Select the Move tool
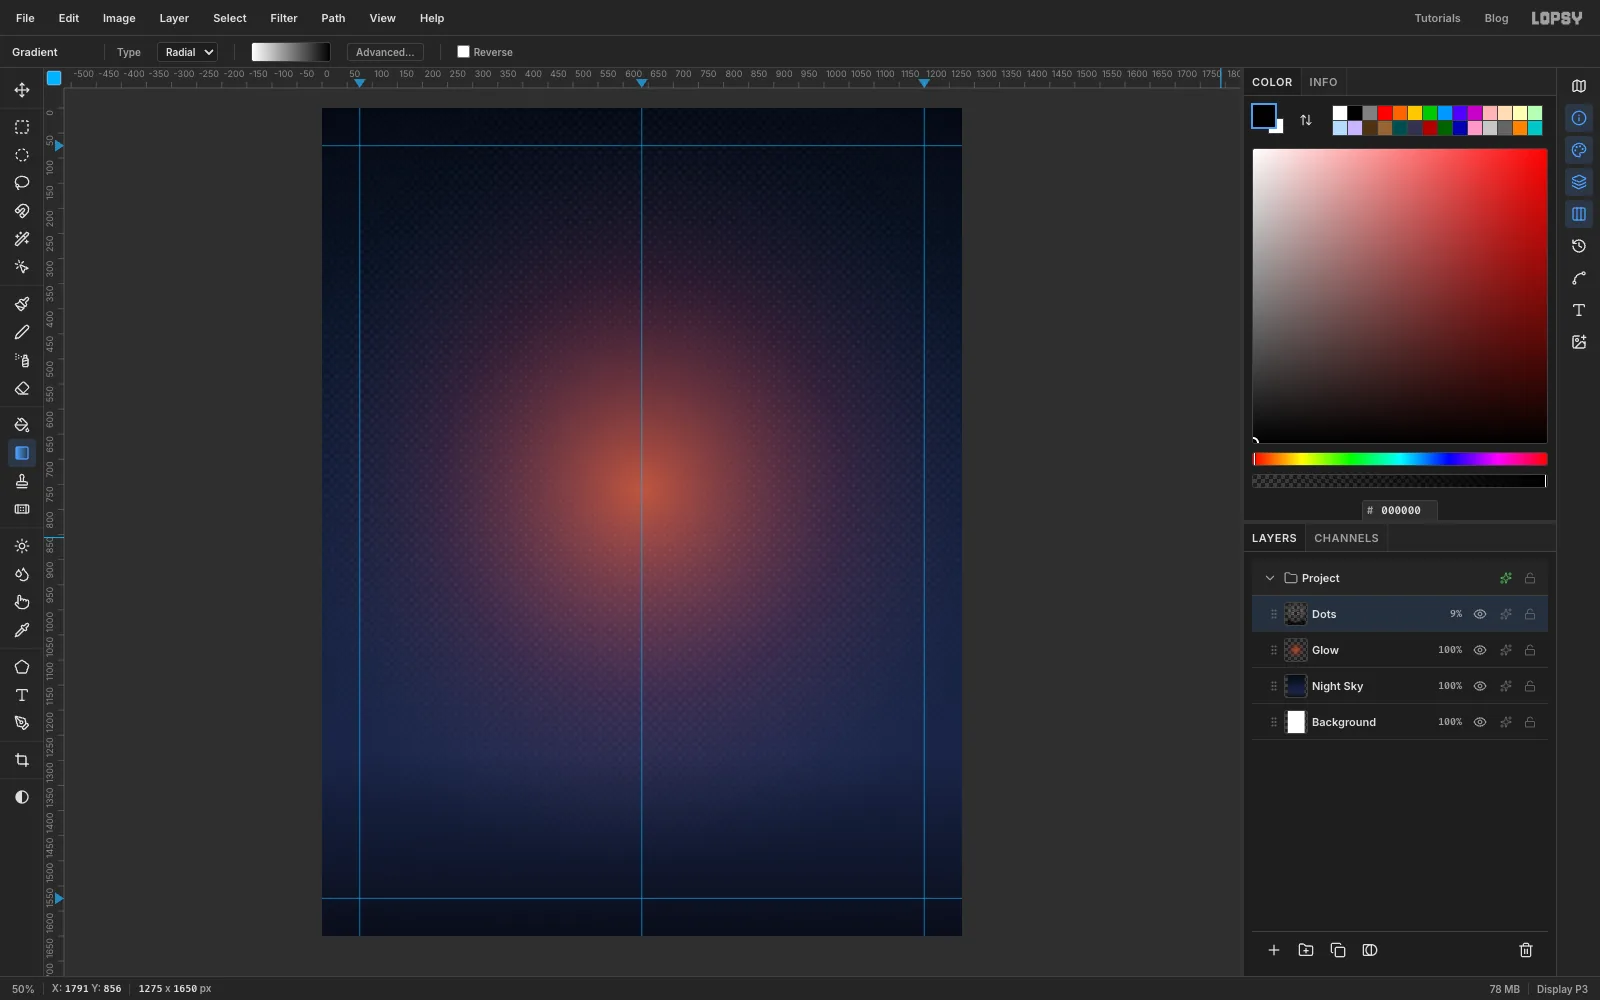 point(22,90)
